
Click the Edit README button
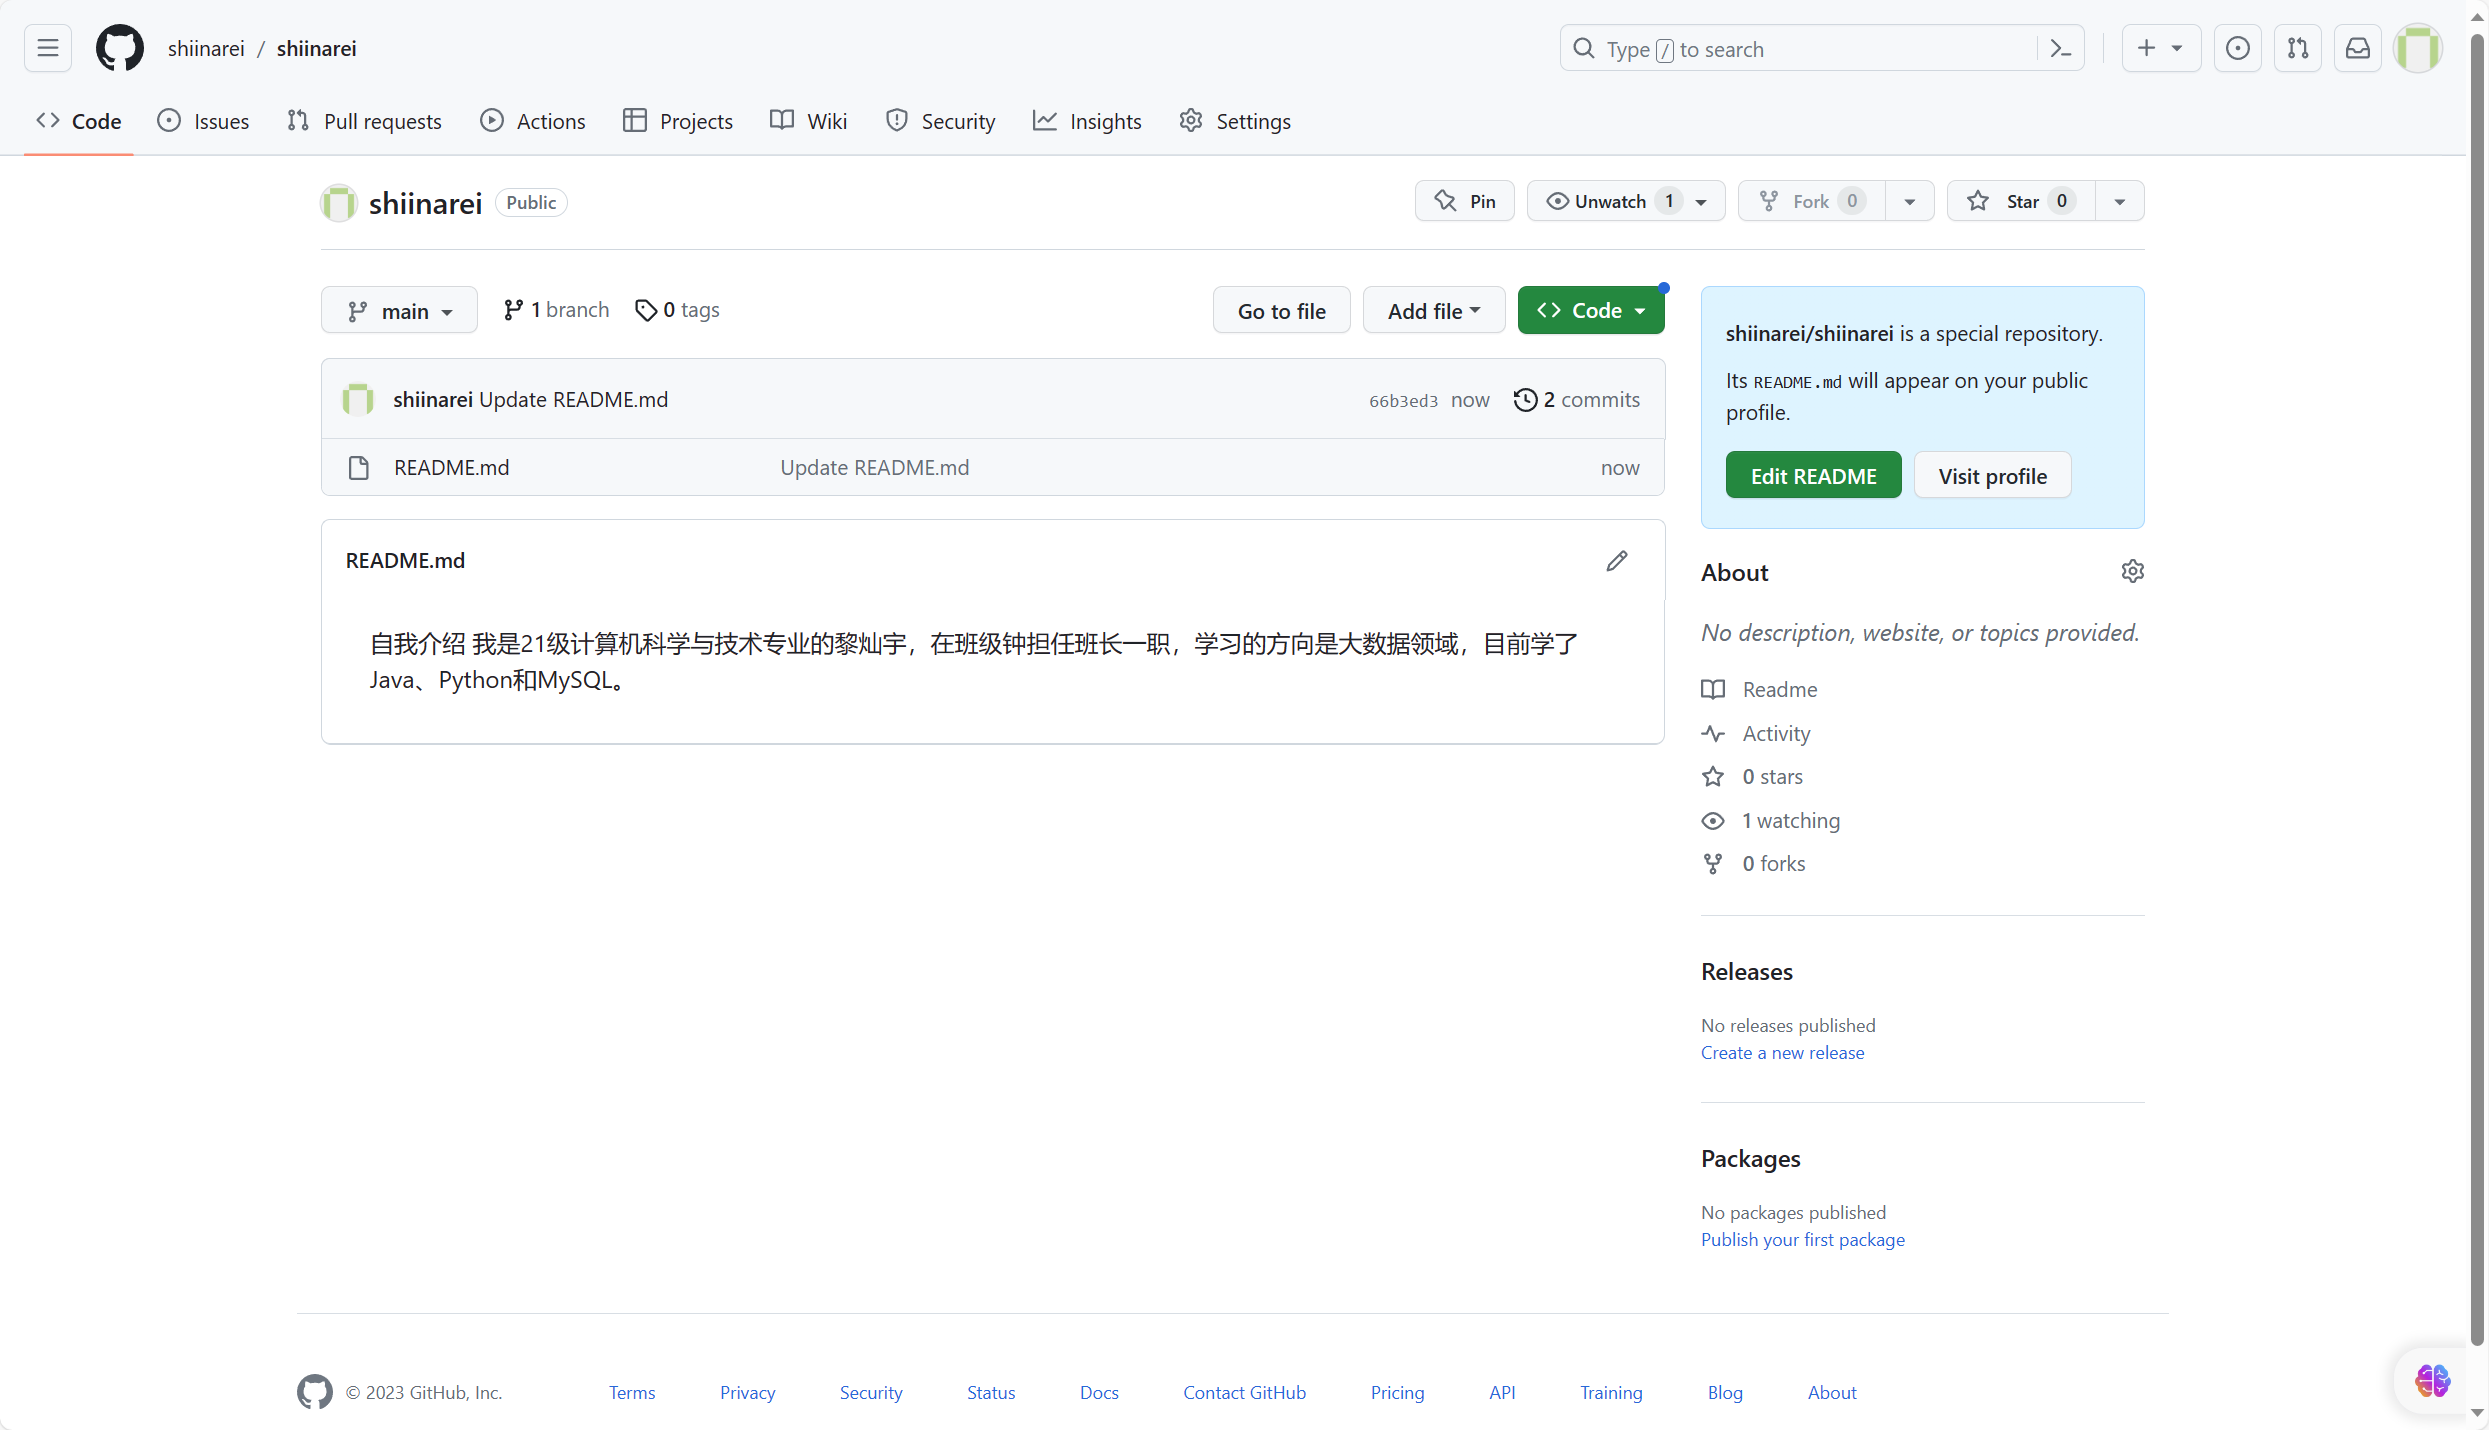(1813, 476)
